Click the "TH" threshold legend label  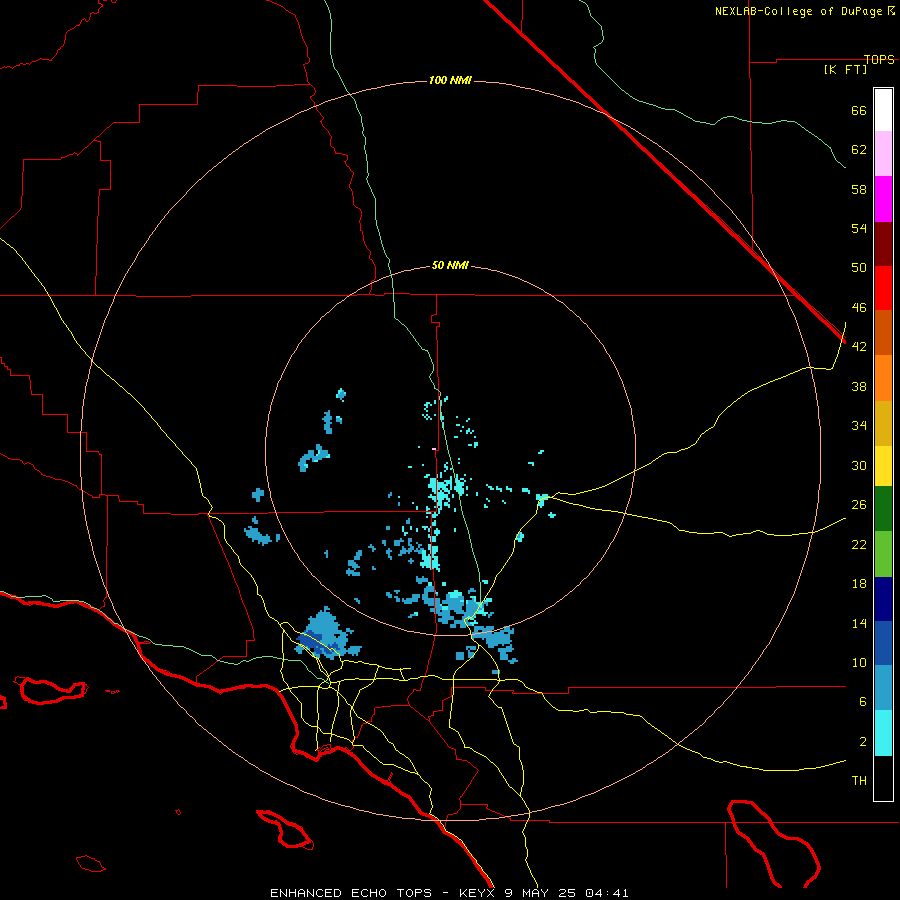(859, 781)
